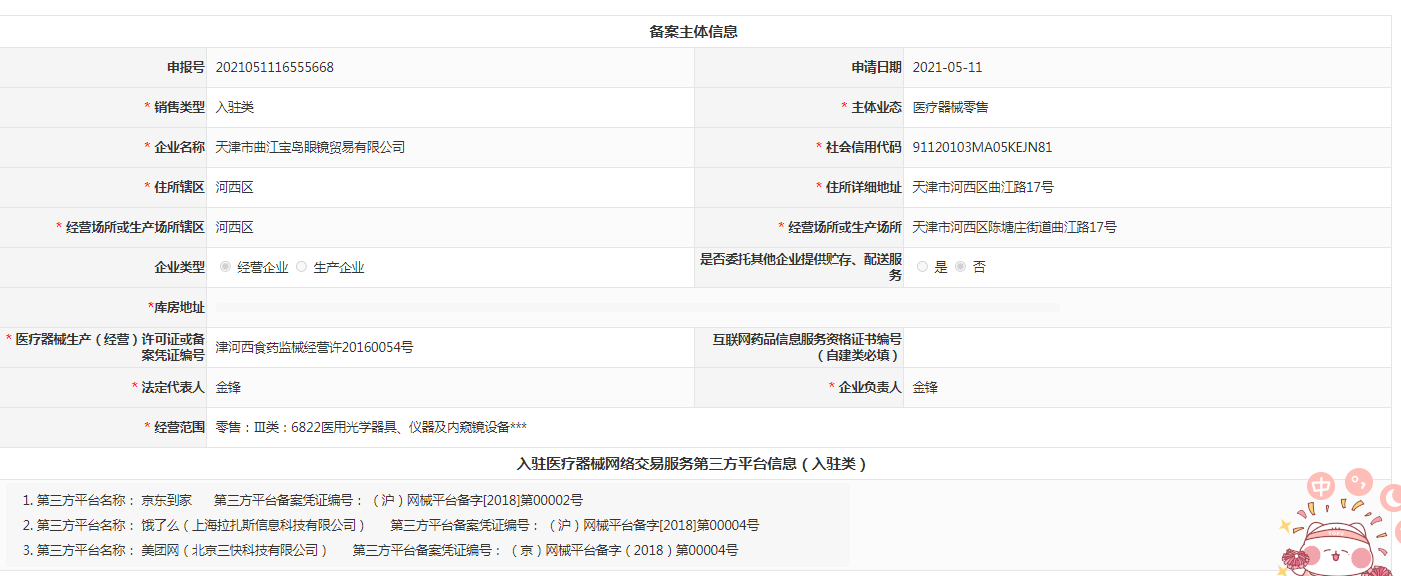
Task: Select the 生产企业 radio button
Action: tap(301, 267)
